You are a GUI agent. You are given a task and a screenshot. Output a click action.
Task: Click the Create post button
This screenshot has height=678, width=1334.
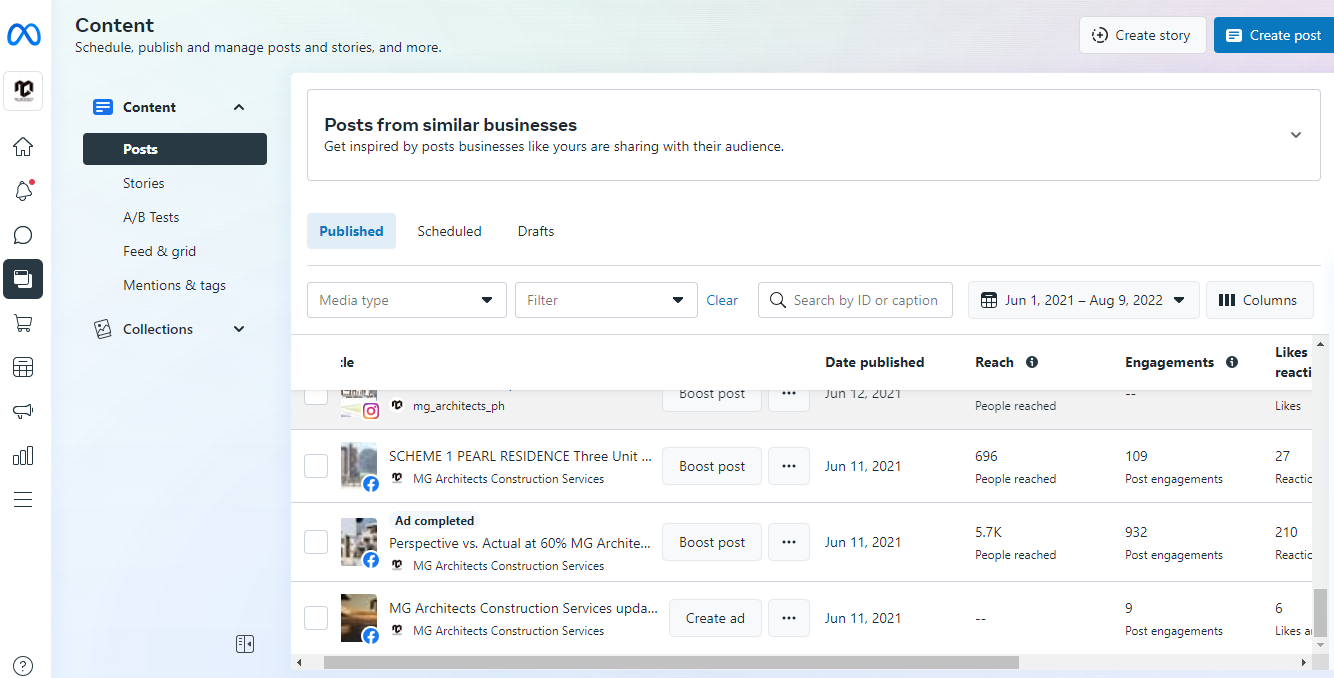click(1273, 35)
